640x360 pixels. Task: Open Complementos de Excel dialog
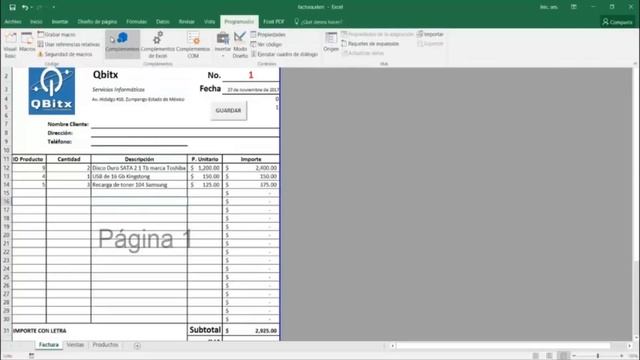pos(158,44)
